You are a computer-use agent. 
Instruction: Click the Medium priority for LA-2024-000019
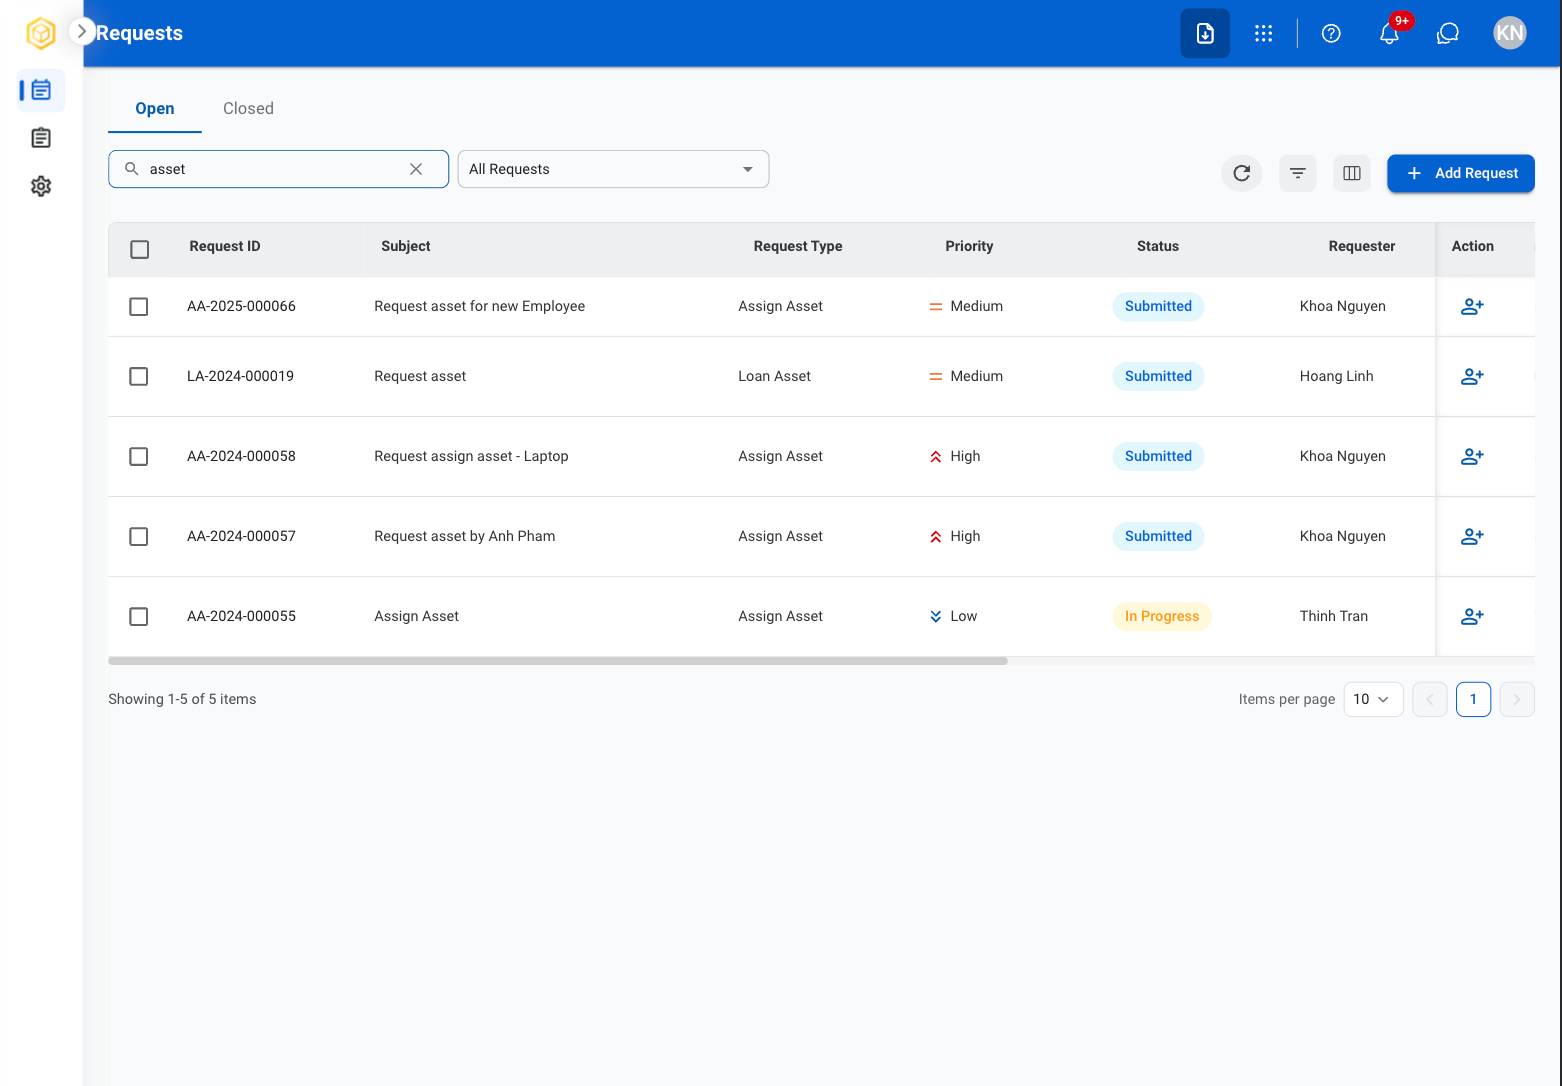(x=966, y=376)
